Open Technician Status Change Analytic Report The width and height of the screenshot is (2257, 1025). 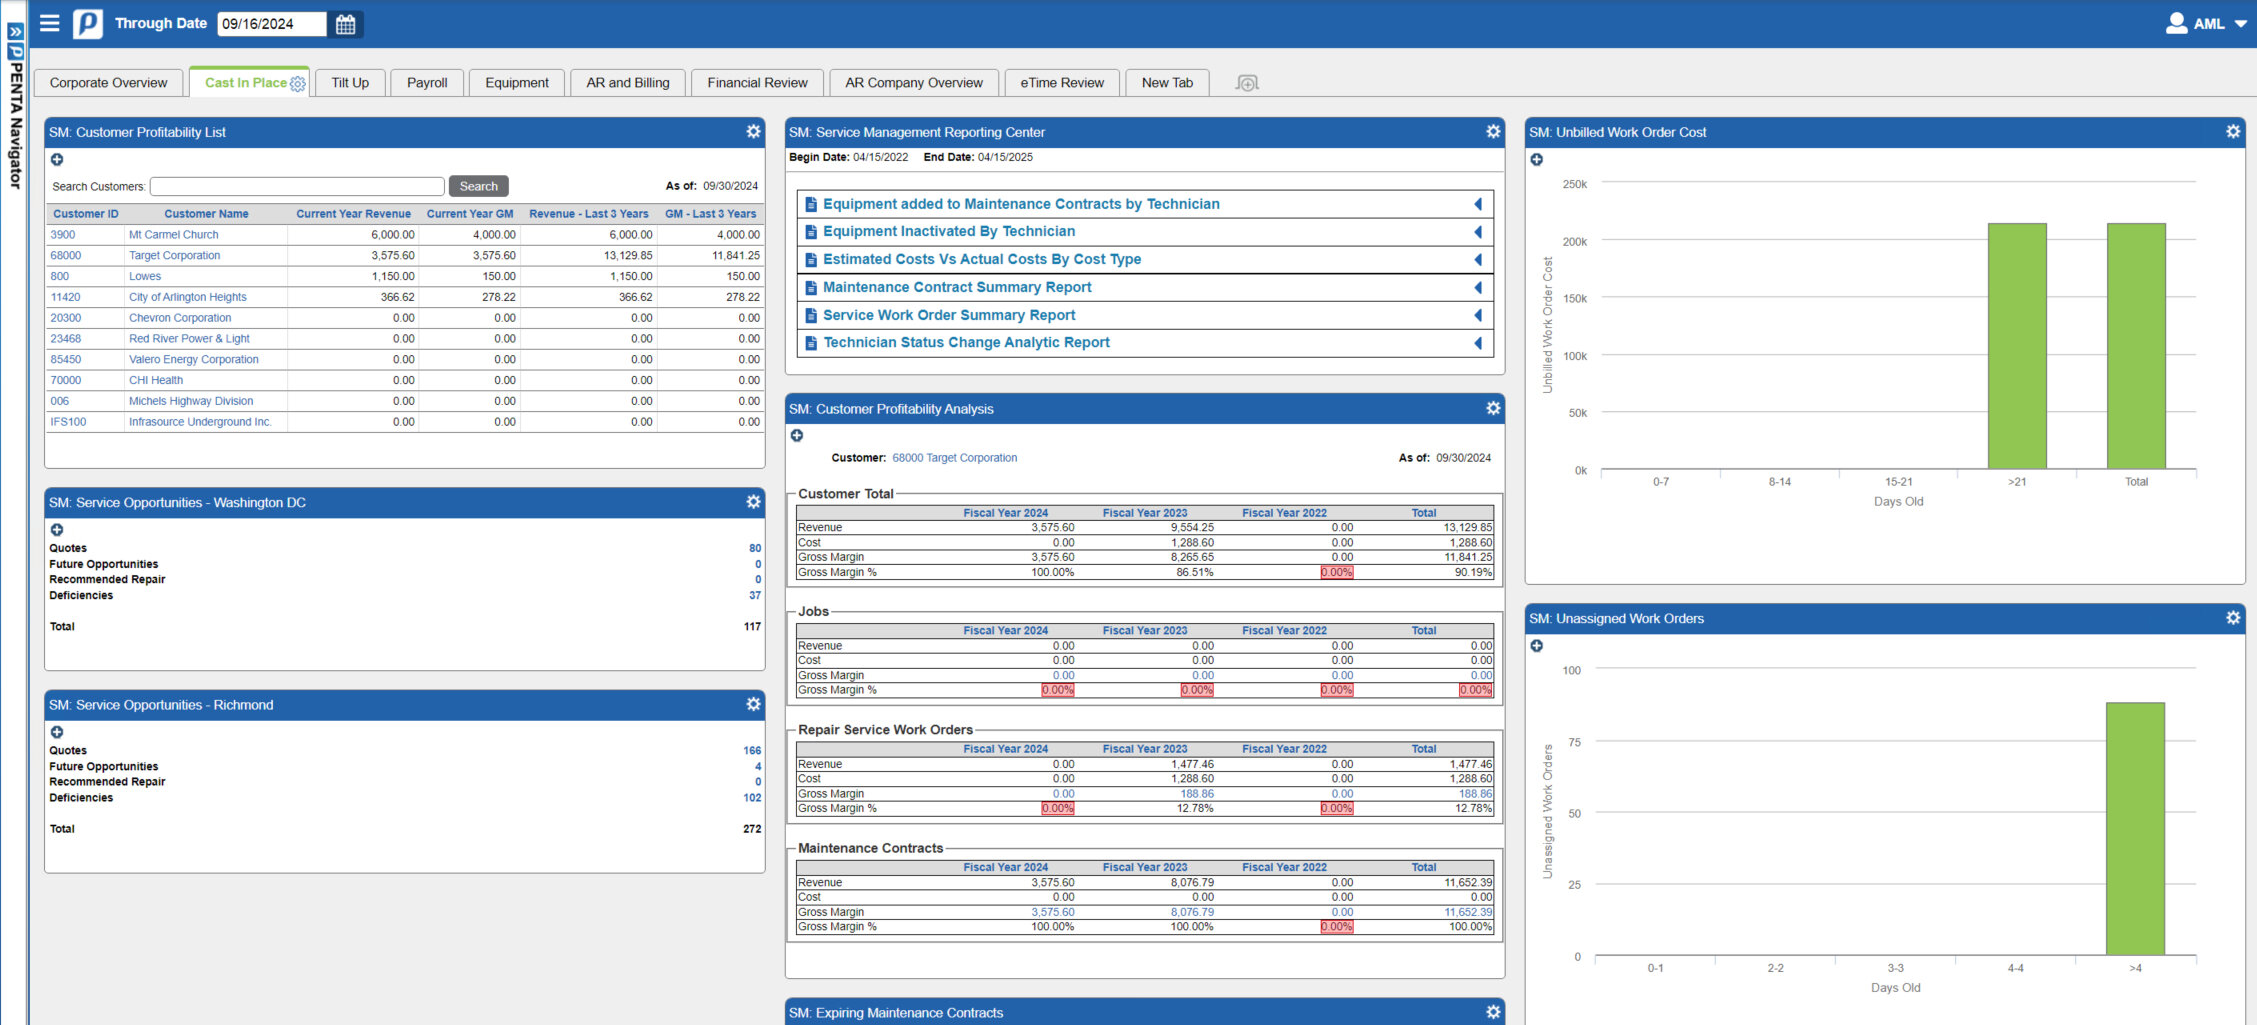tap(966, 343)
